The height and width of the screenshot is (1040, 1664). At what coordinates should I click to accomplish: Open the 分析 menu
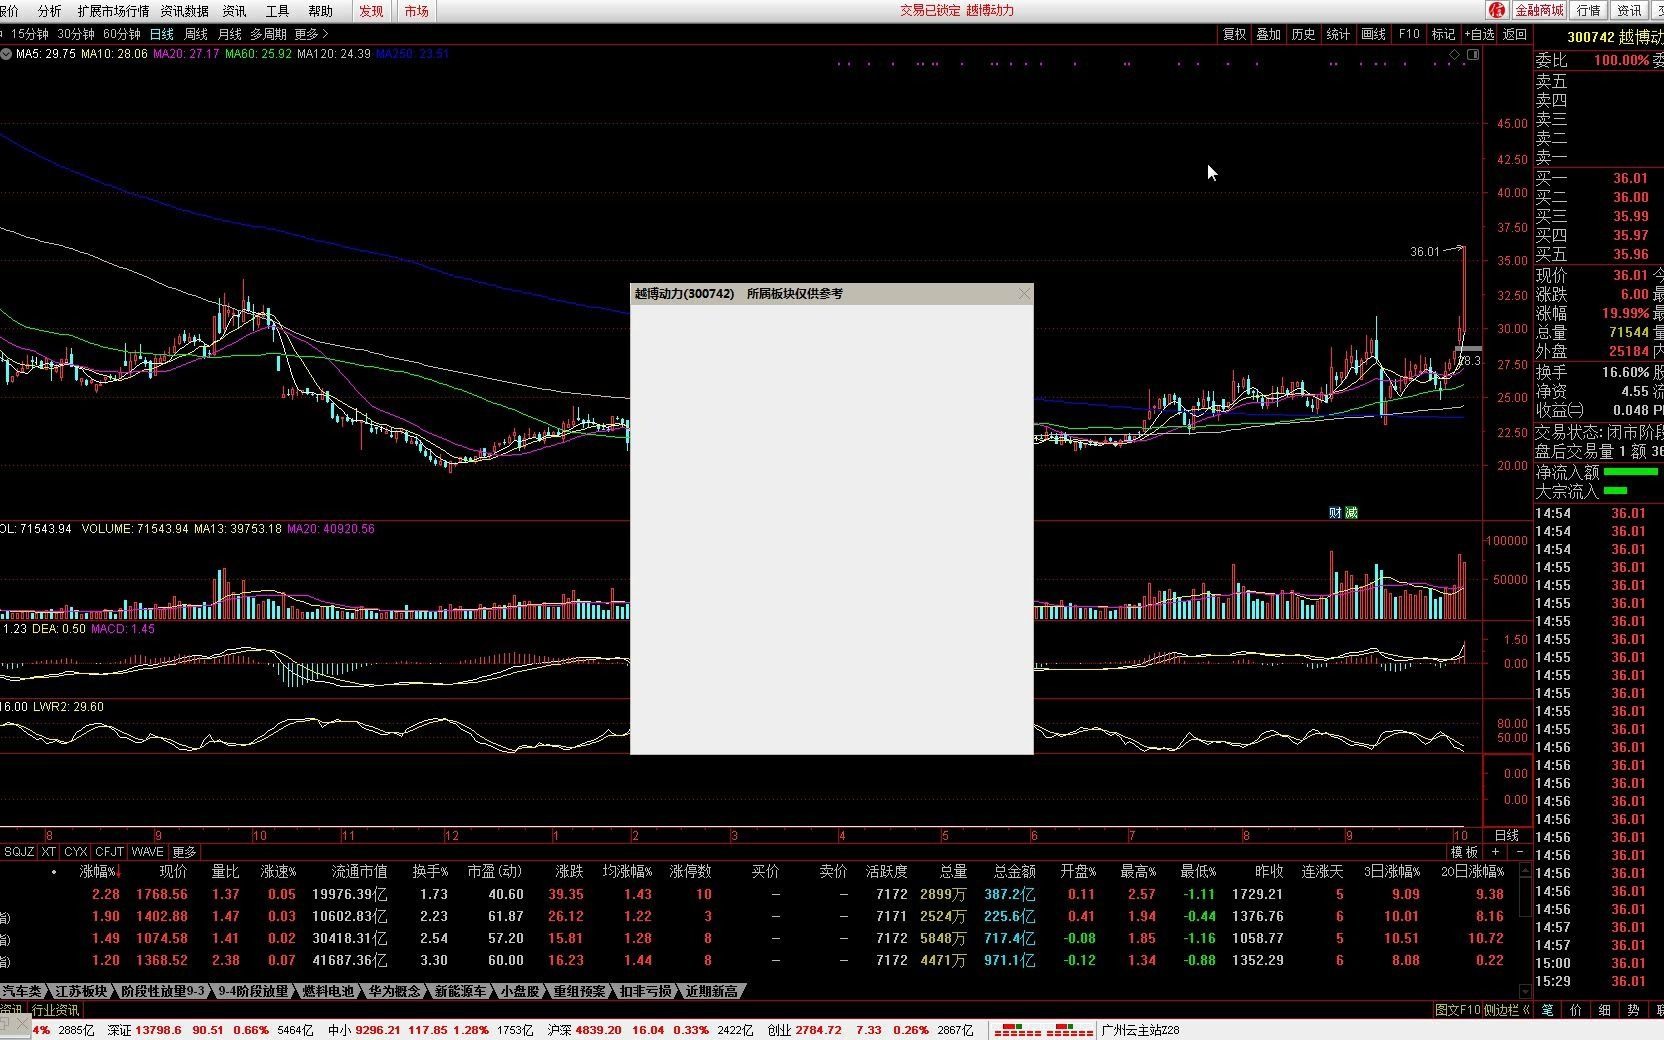49,11
